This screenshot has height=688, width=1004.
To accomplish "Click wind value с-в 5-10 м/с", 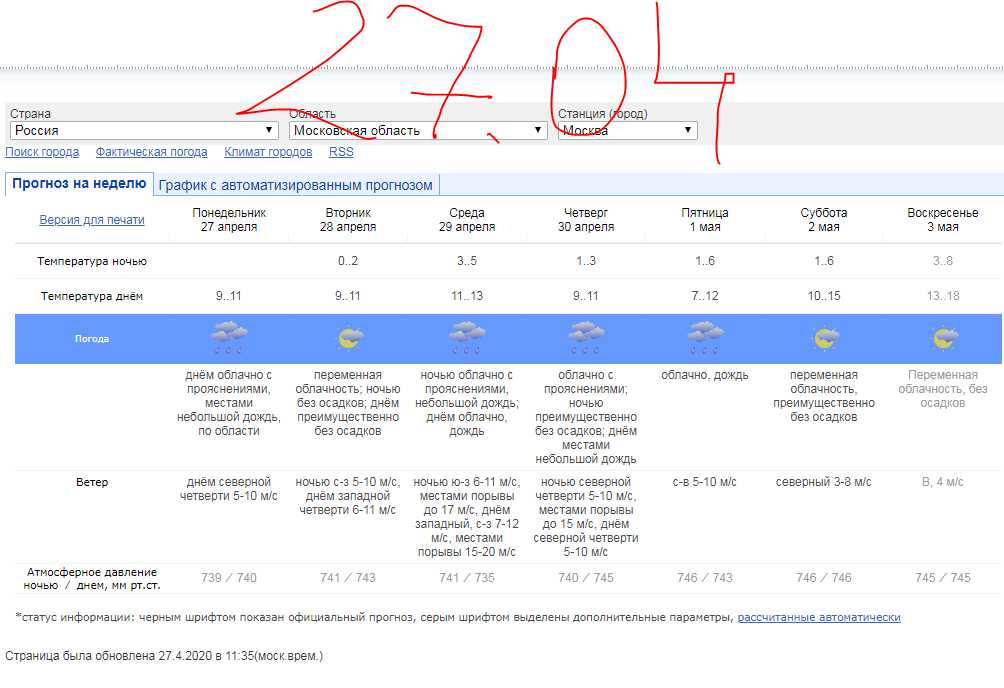I will (x=705, y=482).
